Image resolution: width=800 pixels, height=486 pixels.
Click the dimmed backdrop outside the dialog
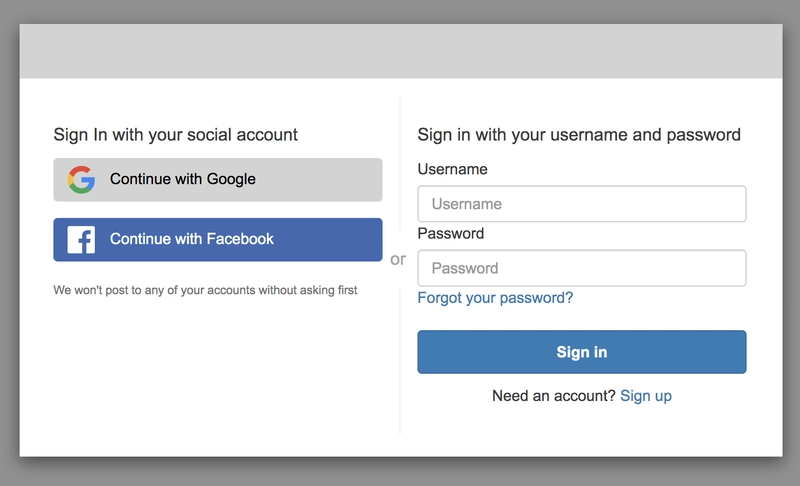(401, 11)
